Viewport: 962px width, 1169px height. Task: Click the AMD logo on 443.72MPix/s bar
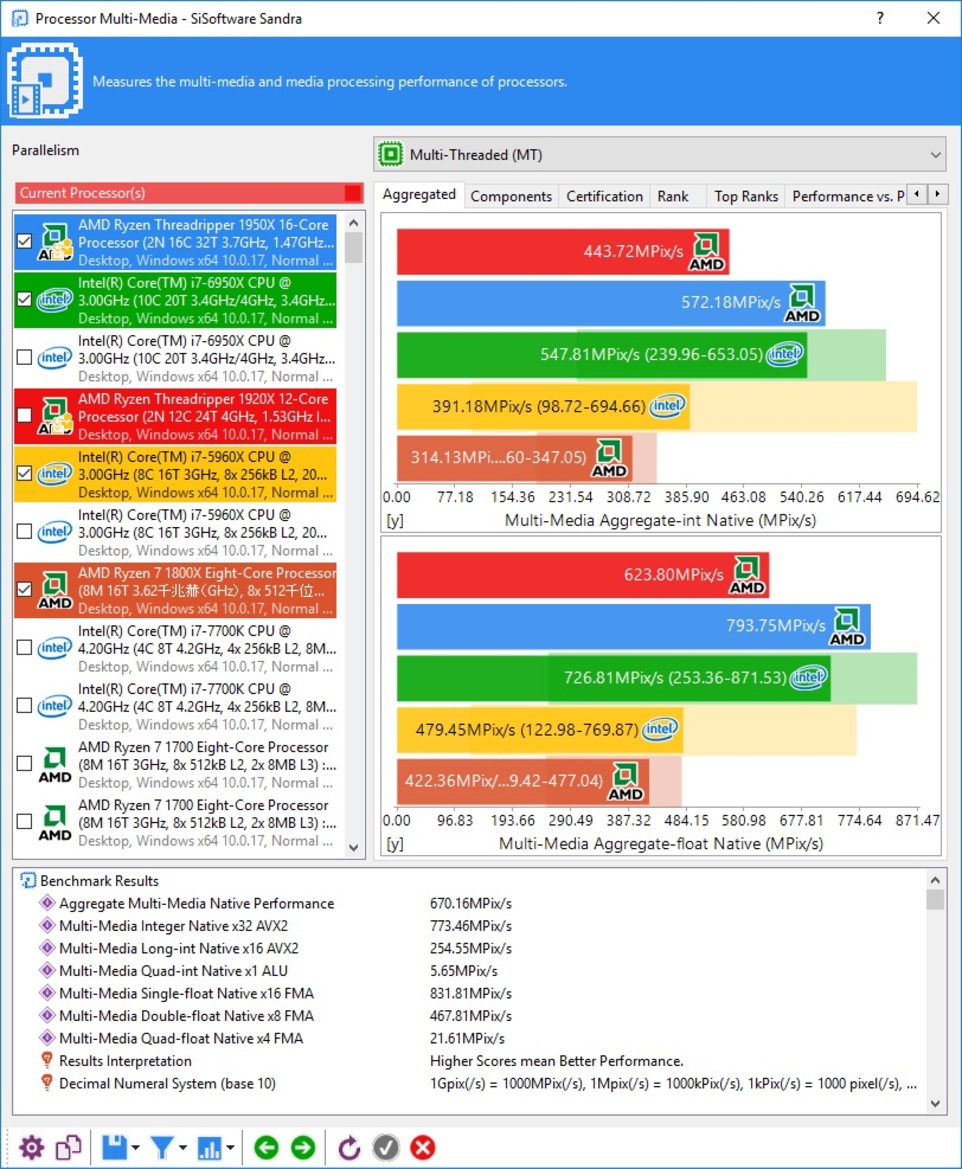[706, 252]
